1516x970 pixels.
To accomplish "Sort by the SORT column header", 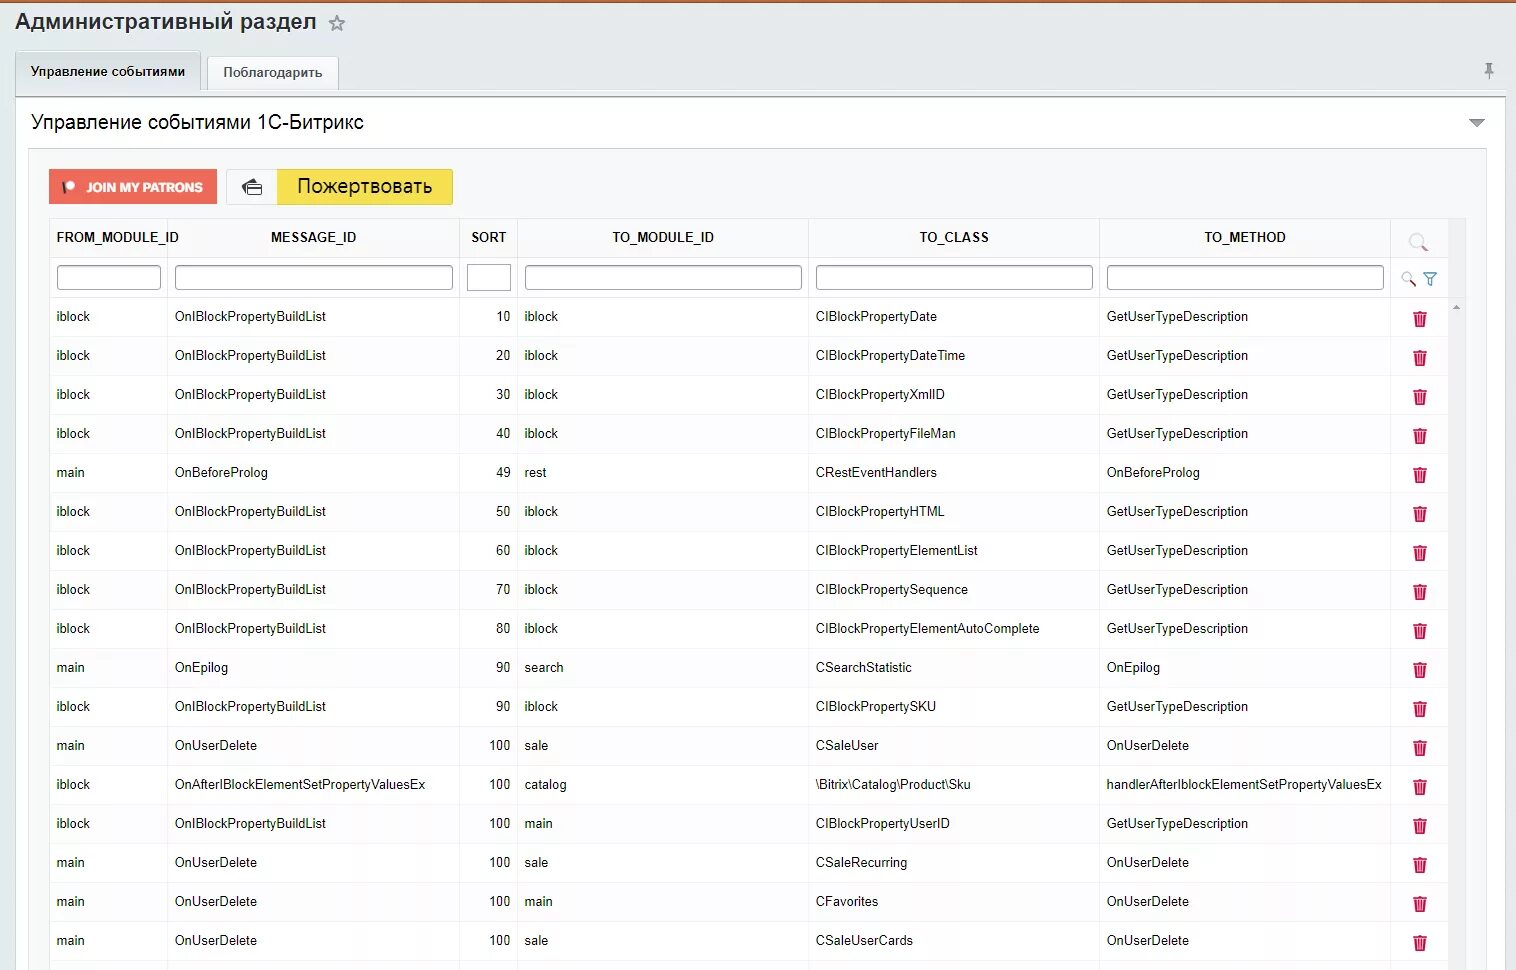I will pyautogui.click(x=488, y=238).
